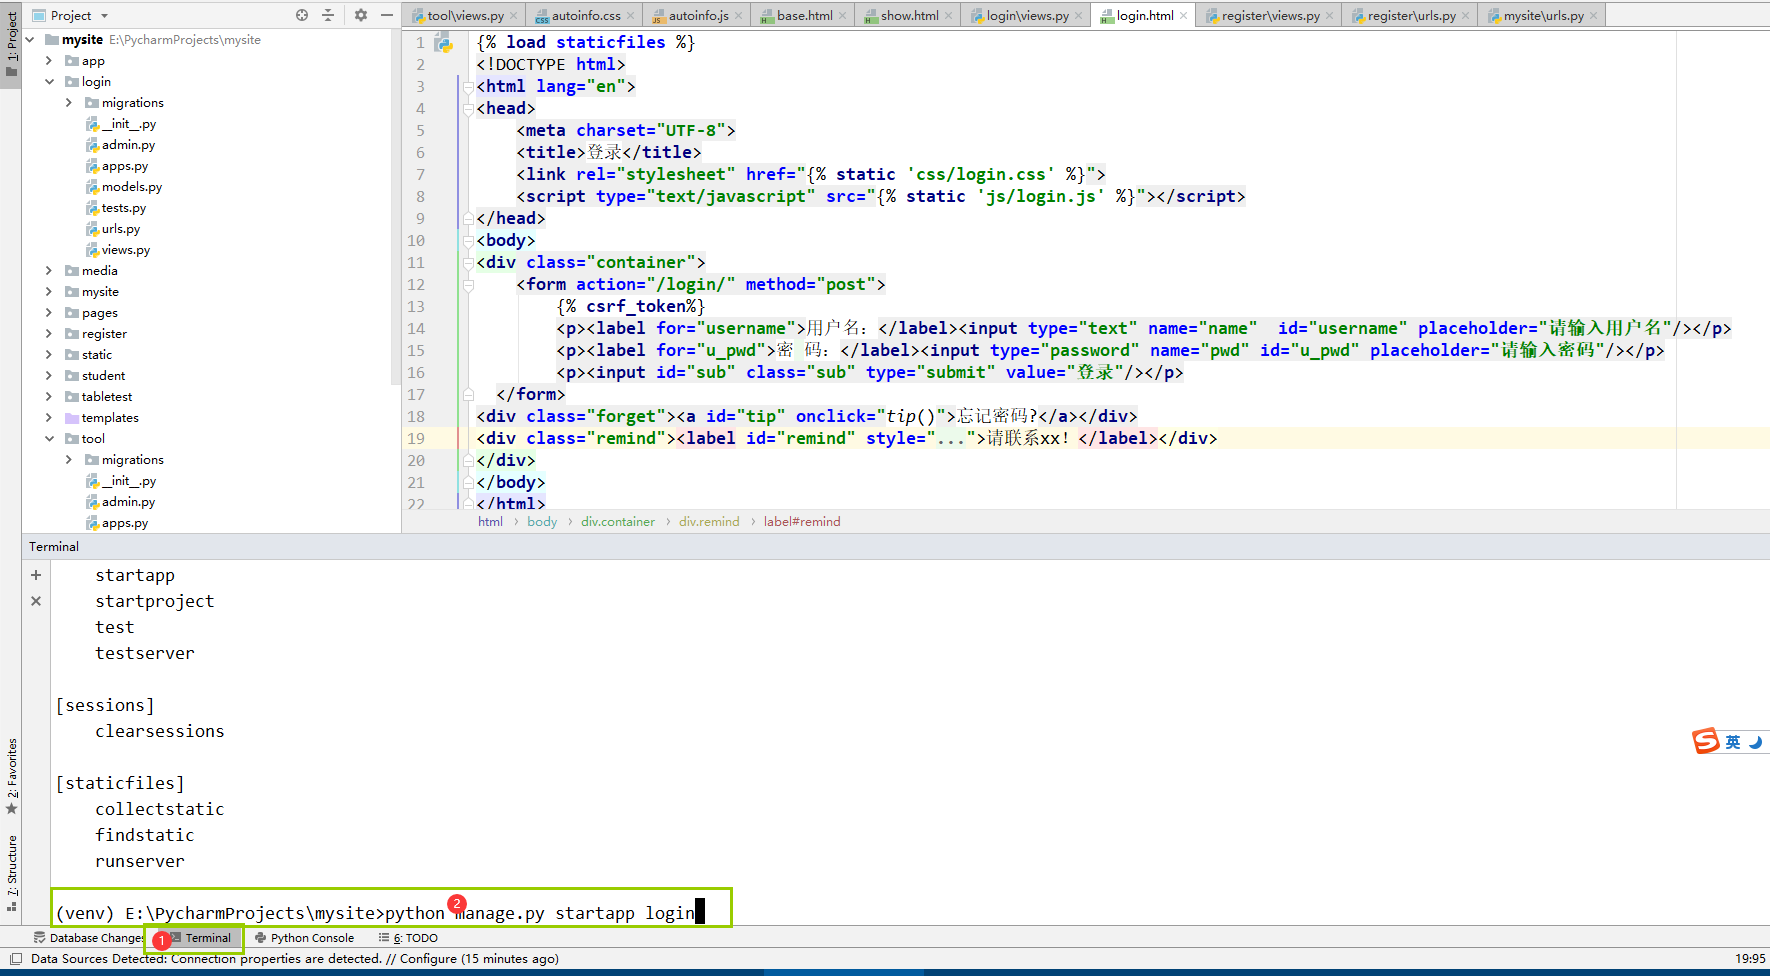This screenshot has width=1770, height=976.
Task: Switch to login\views.py editor tab
Action: point(1027,15)
